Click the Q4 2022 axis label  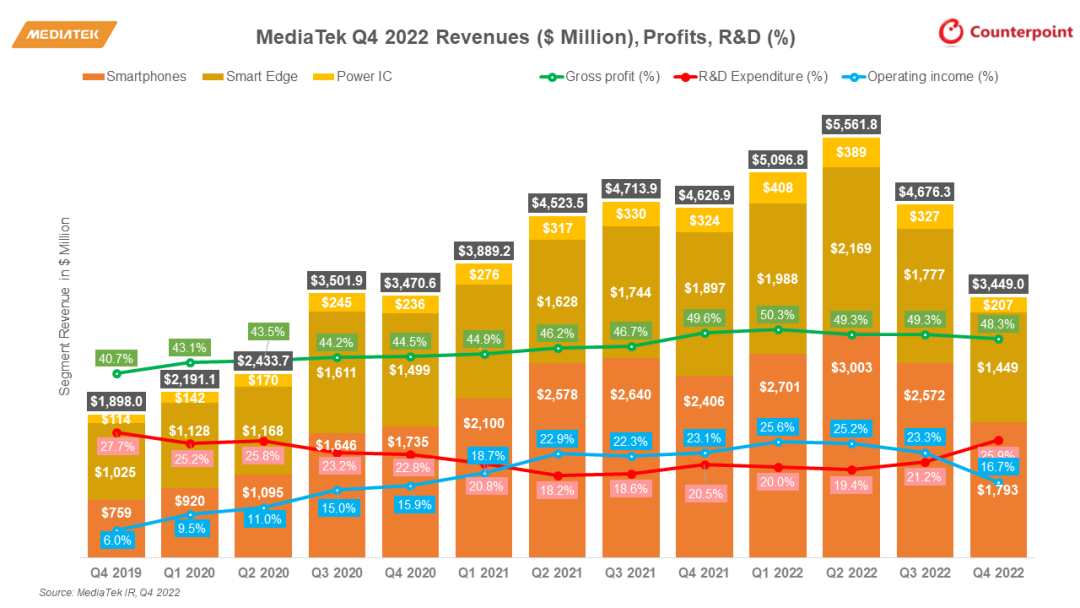click(x=998, y=573)
